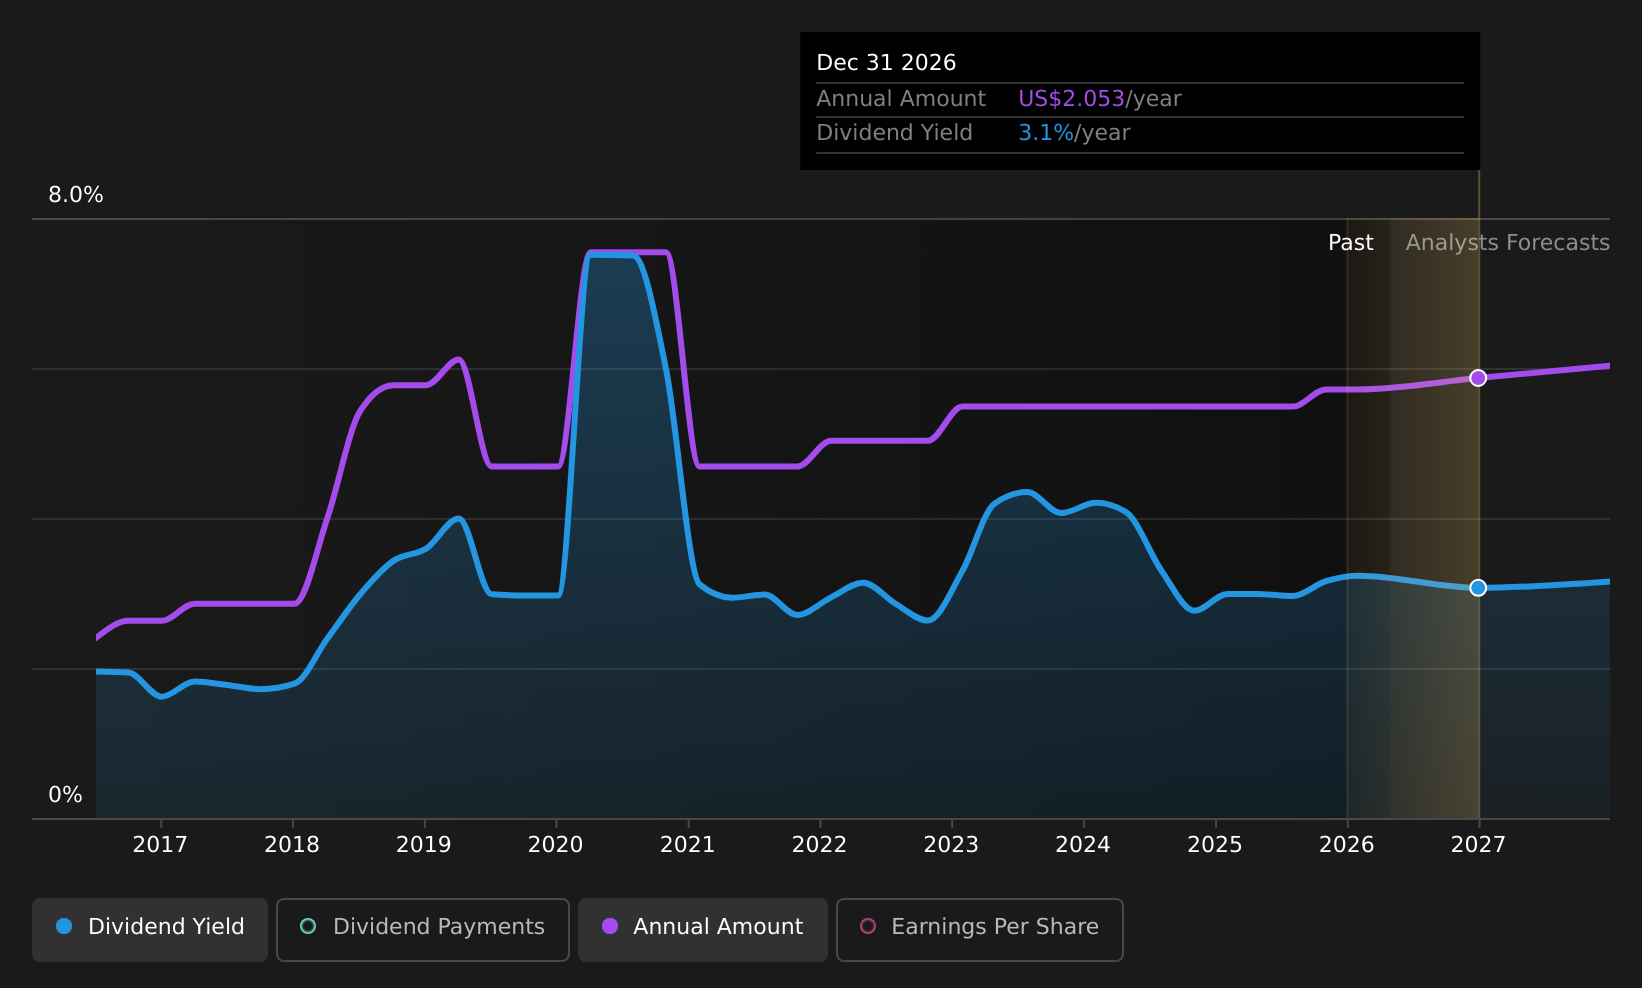Viewport: 1642px width, 988px height.
Task: Click the 2025 x-axis label
Action: [1215, 845]
